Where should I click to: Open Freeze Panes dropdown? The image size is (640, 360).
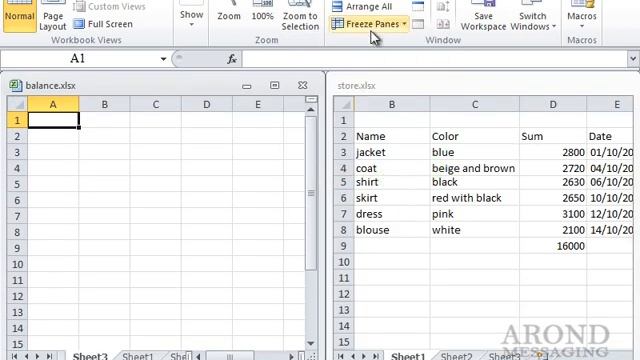point(369,24)
